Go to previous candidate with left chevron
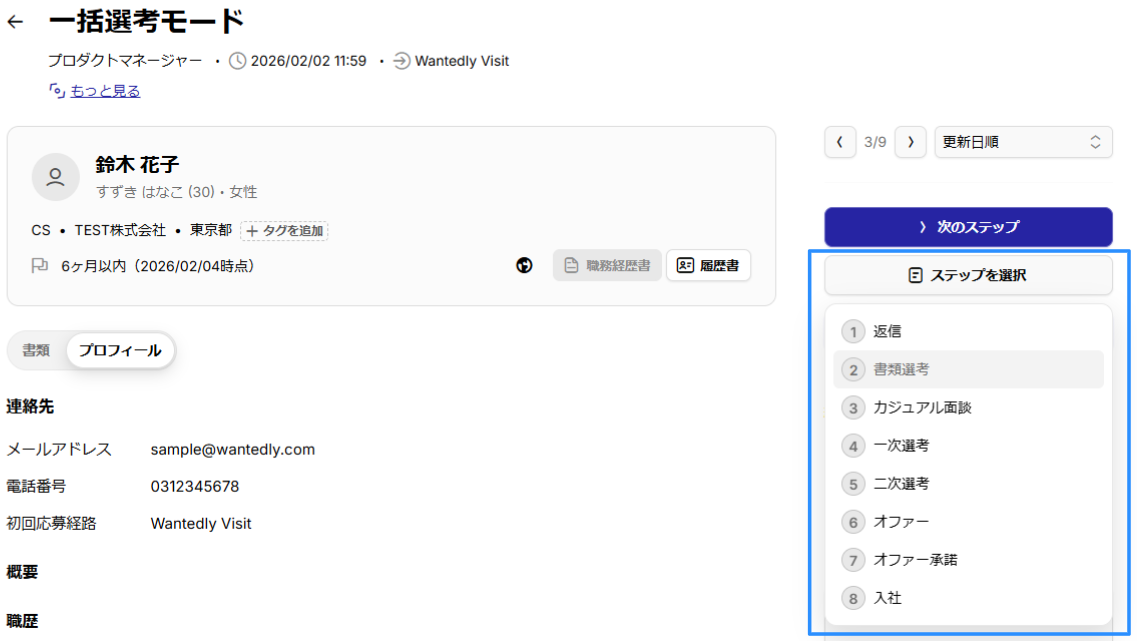The width and height of the screenshot is (1137, 641). (840, 142)
